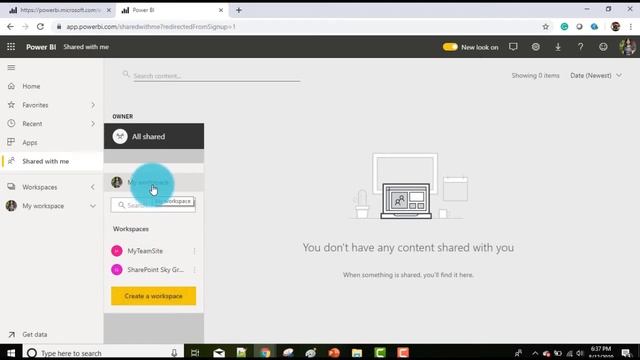Click the Get data link
This screenshot has width=640, height=360.
point(35,334)
